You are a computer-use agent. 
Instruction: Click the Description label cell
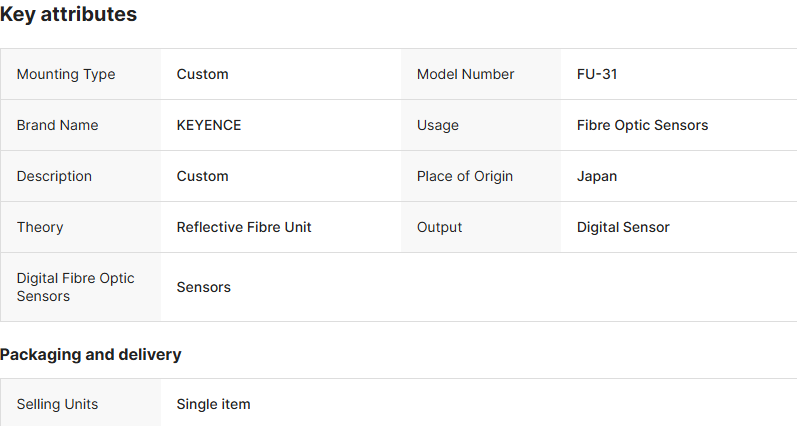point(54,176)
